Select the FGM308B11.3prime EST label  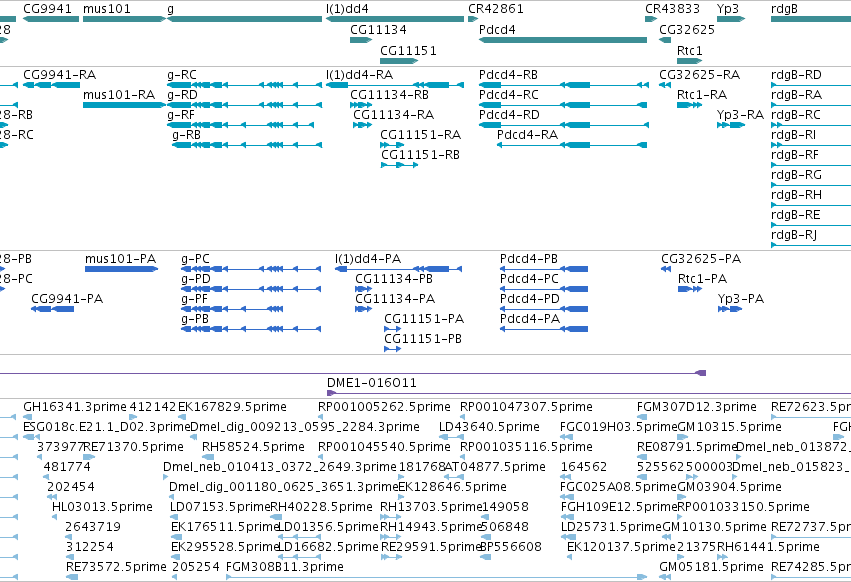(x=285, y=567)
